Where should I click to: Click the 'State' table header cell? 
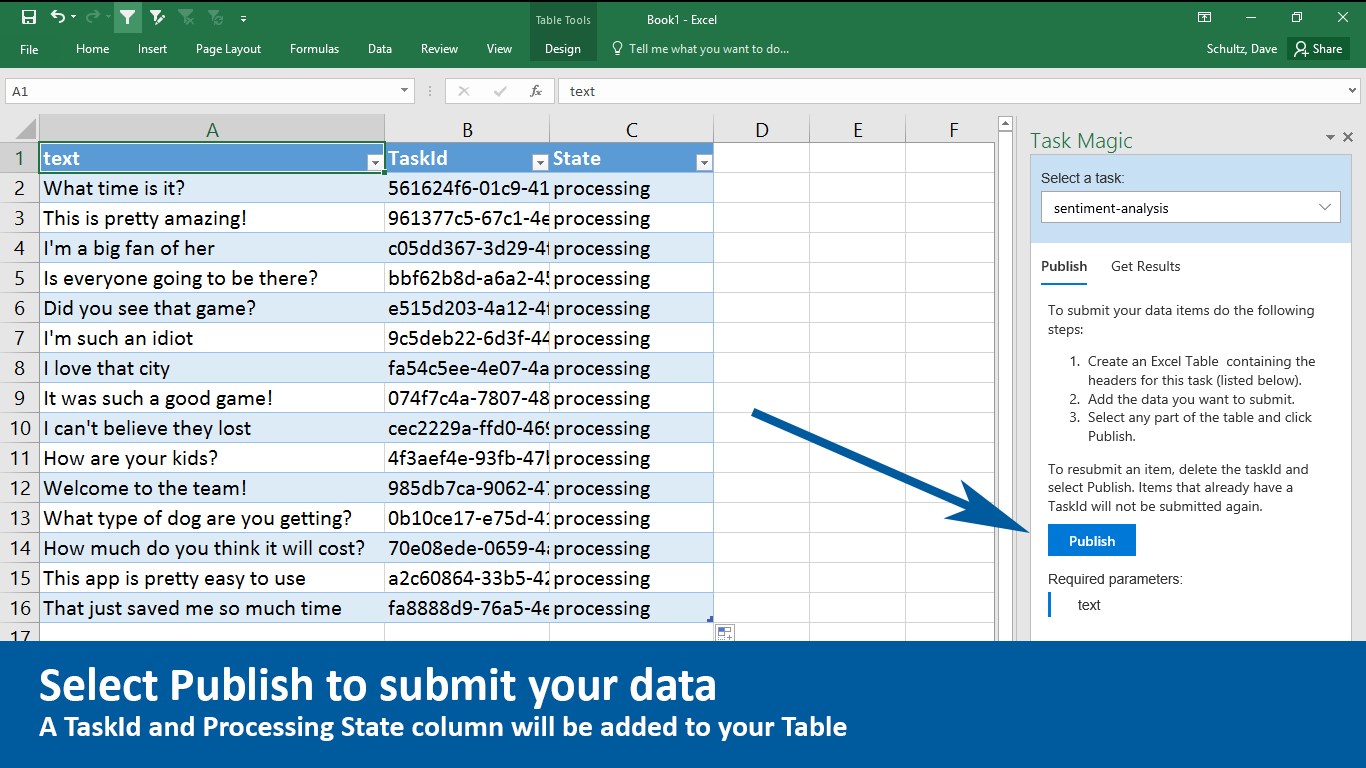click(631, 158)
